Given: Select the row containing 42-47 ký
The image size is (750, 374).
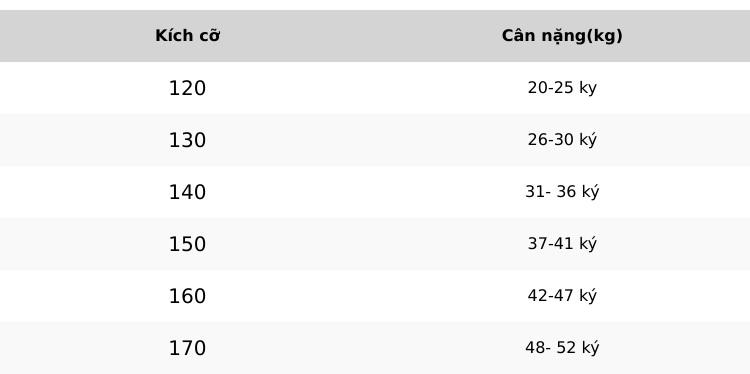Looking at the screenshot, I should tap(375, 296).
